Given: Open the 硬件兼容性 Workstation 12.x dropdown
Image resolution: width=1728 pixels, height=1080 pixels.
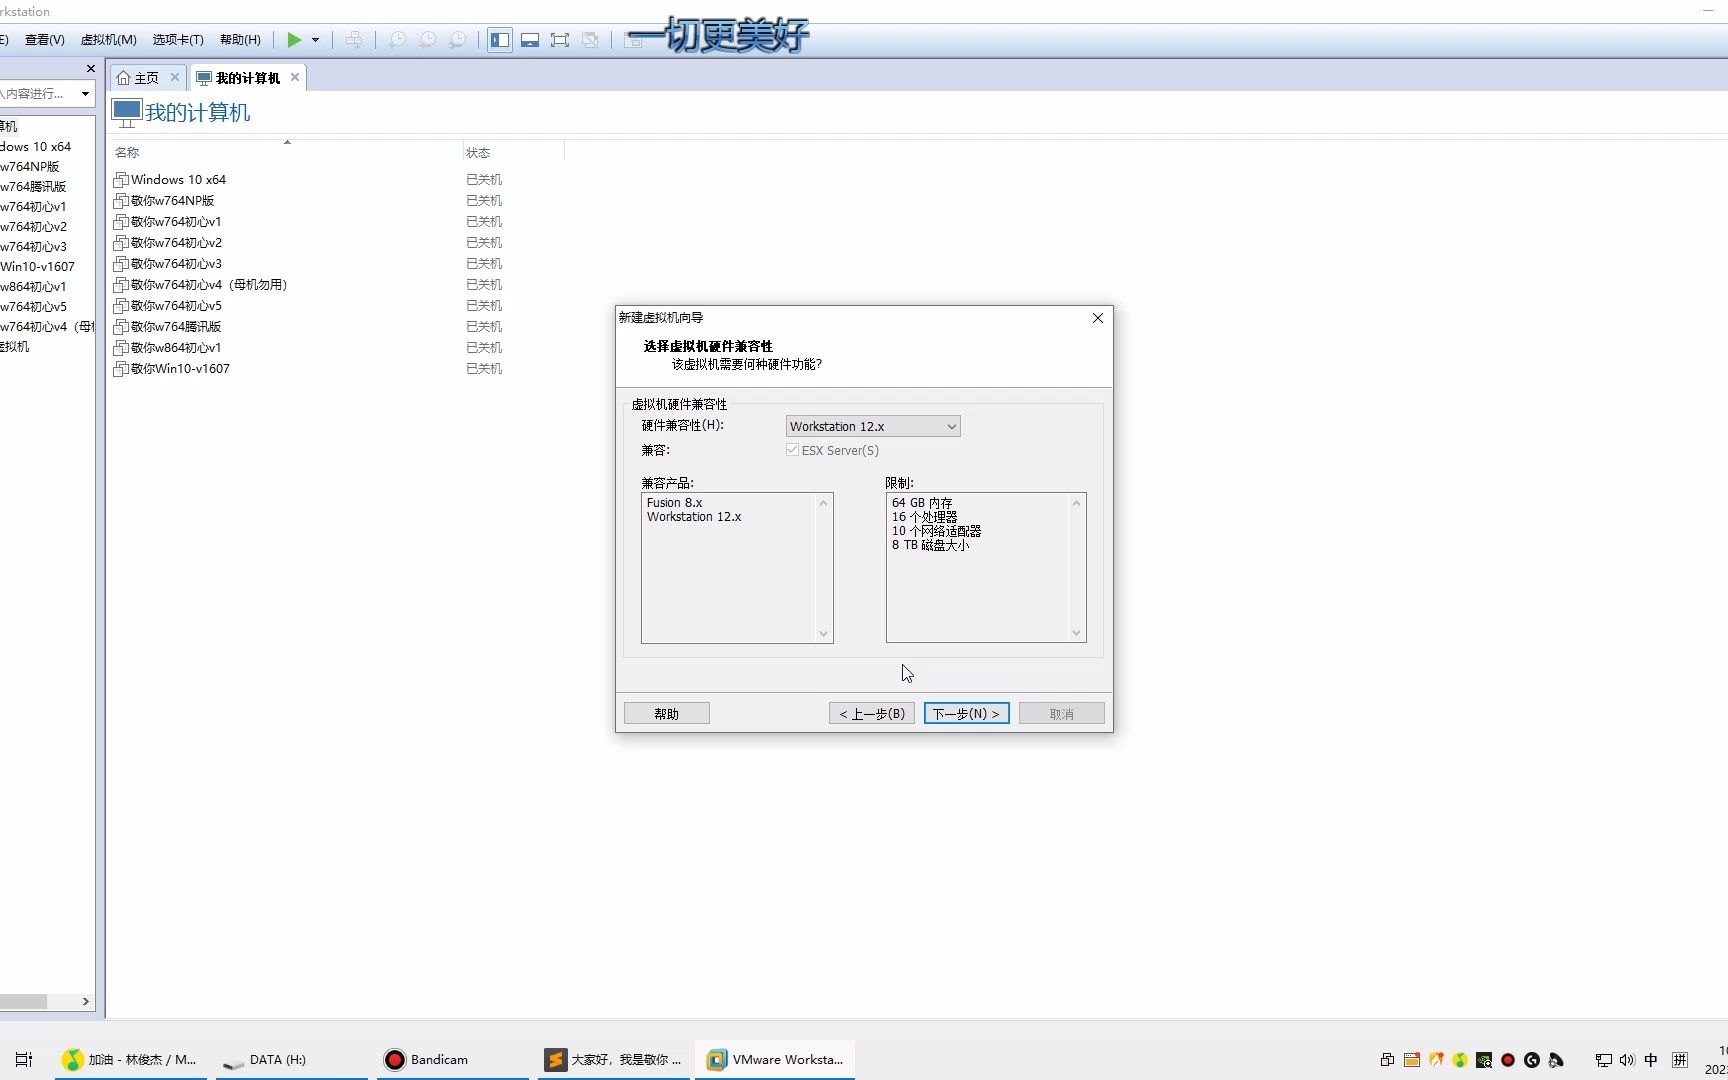Looking at the screenshot, I should 873,427.
